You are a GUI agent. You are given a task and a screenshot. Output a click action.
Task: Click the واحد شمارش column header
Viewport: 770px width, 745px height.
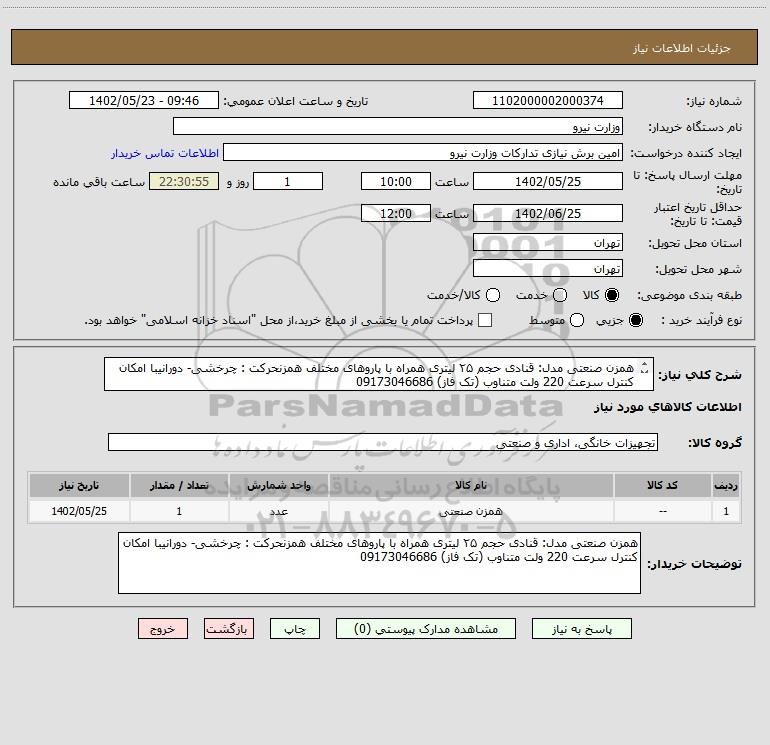[278, 485]
